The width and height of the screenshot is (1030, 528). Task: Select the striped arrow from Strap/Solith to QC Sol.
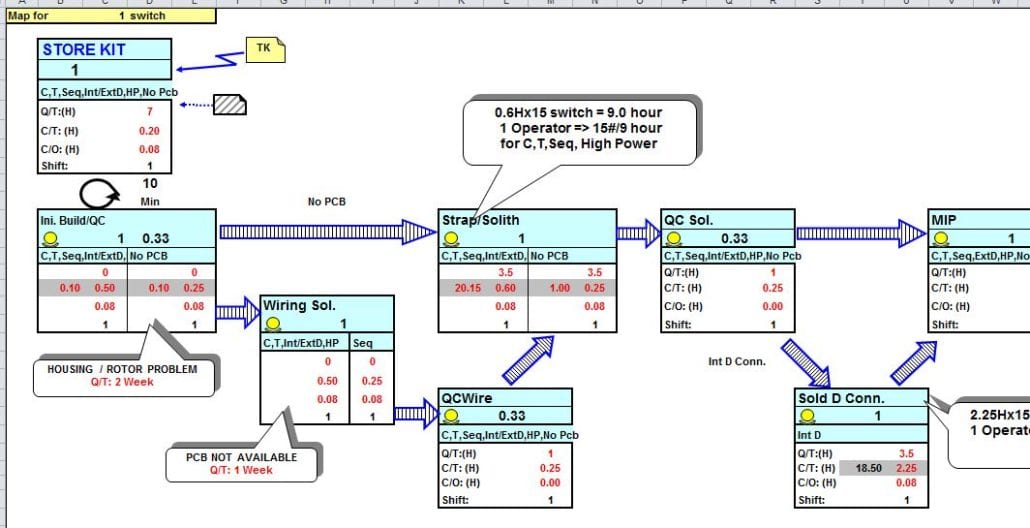[638, 233]
